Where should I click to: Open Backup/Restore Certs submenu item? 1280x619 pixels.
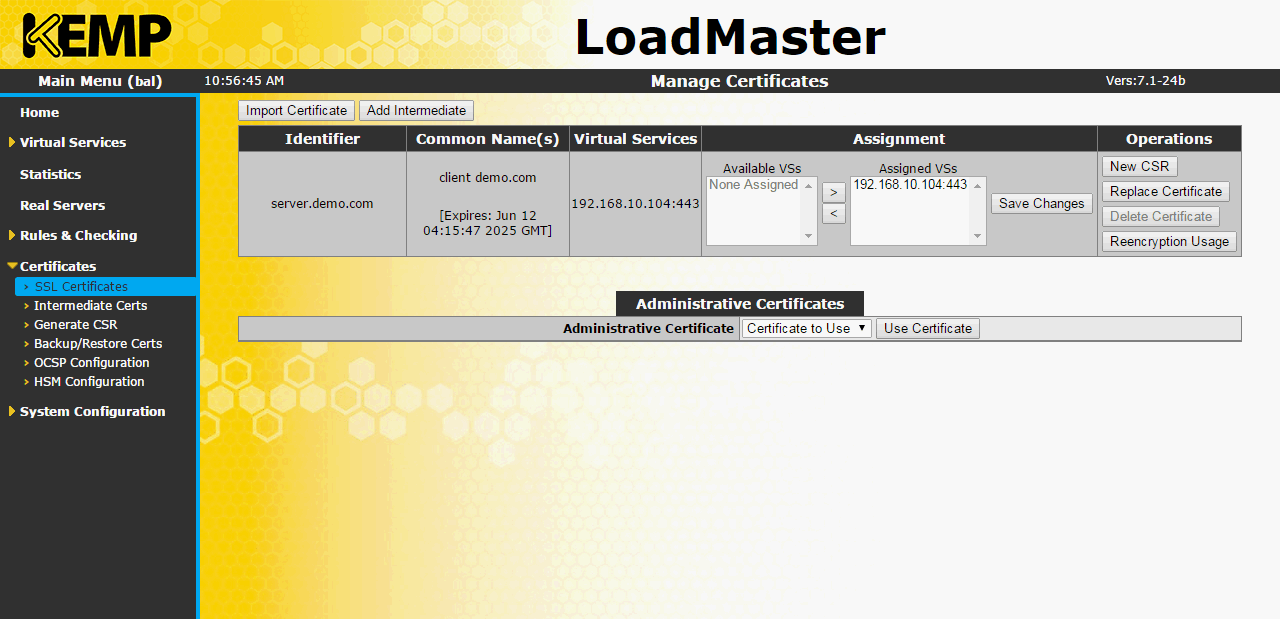98,343
